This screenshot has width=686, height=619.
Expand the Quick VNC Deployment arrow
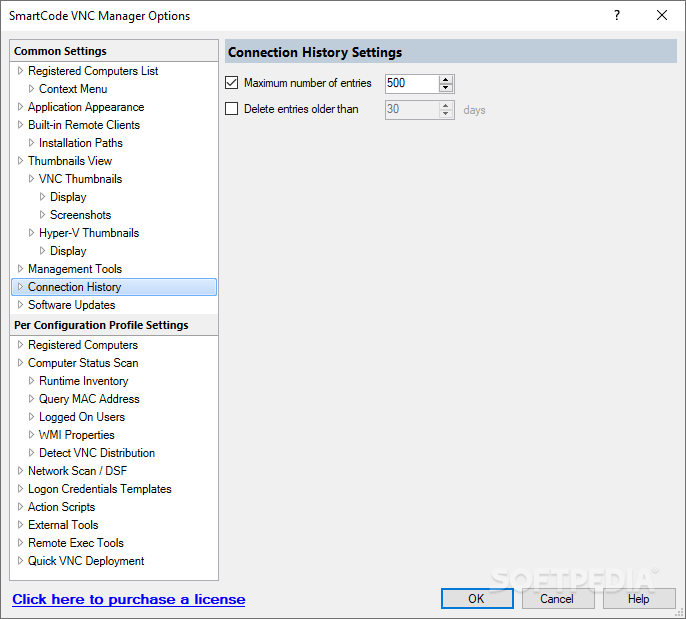click(x=20, y=560)
